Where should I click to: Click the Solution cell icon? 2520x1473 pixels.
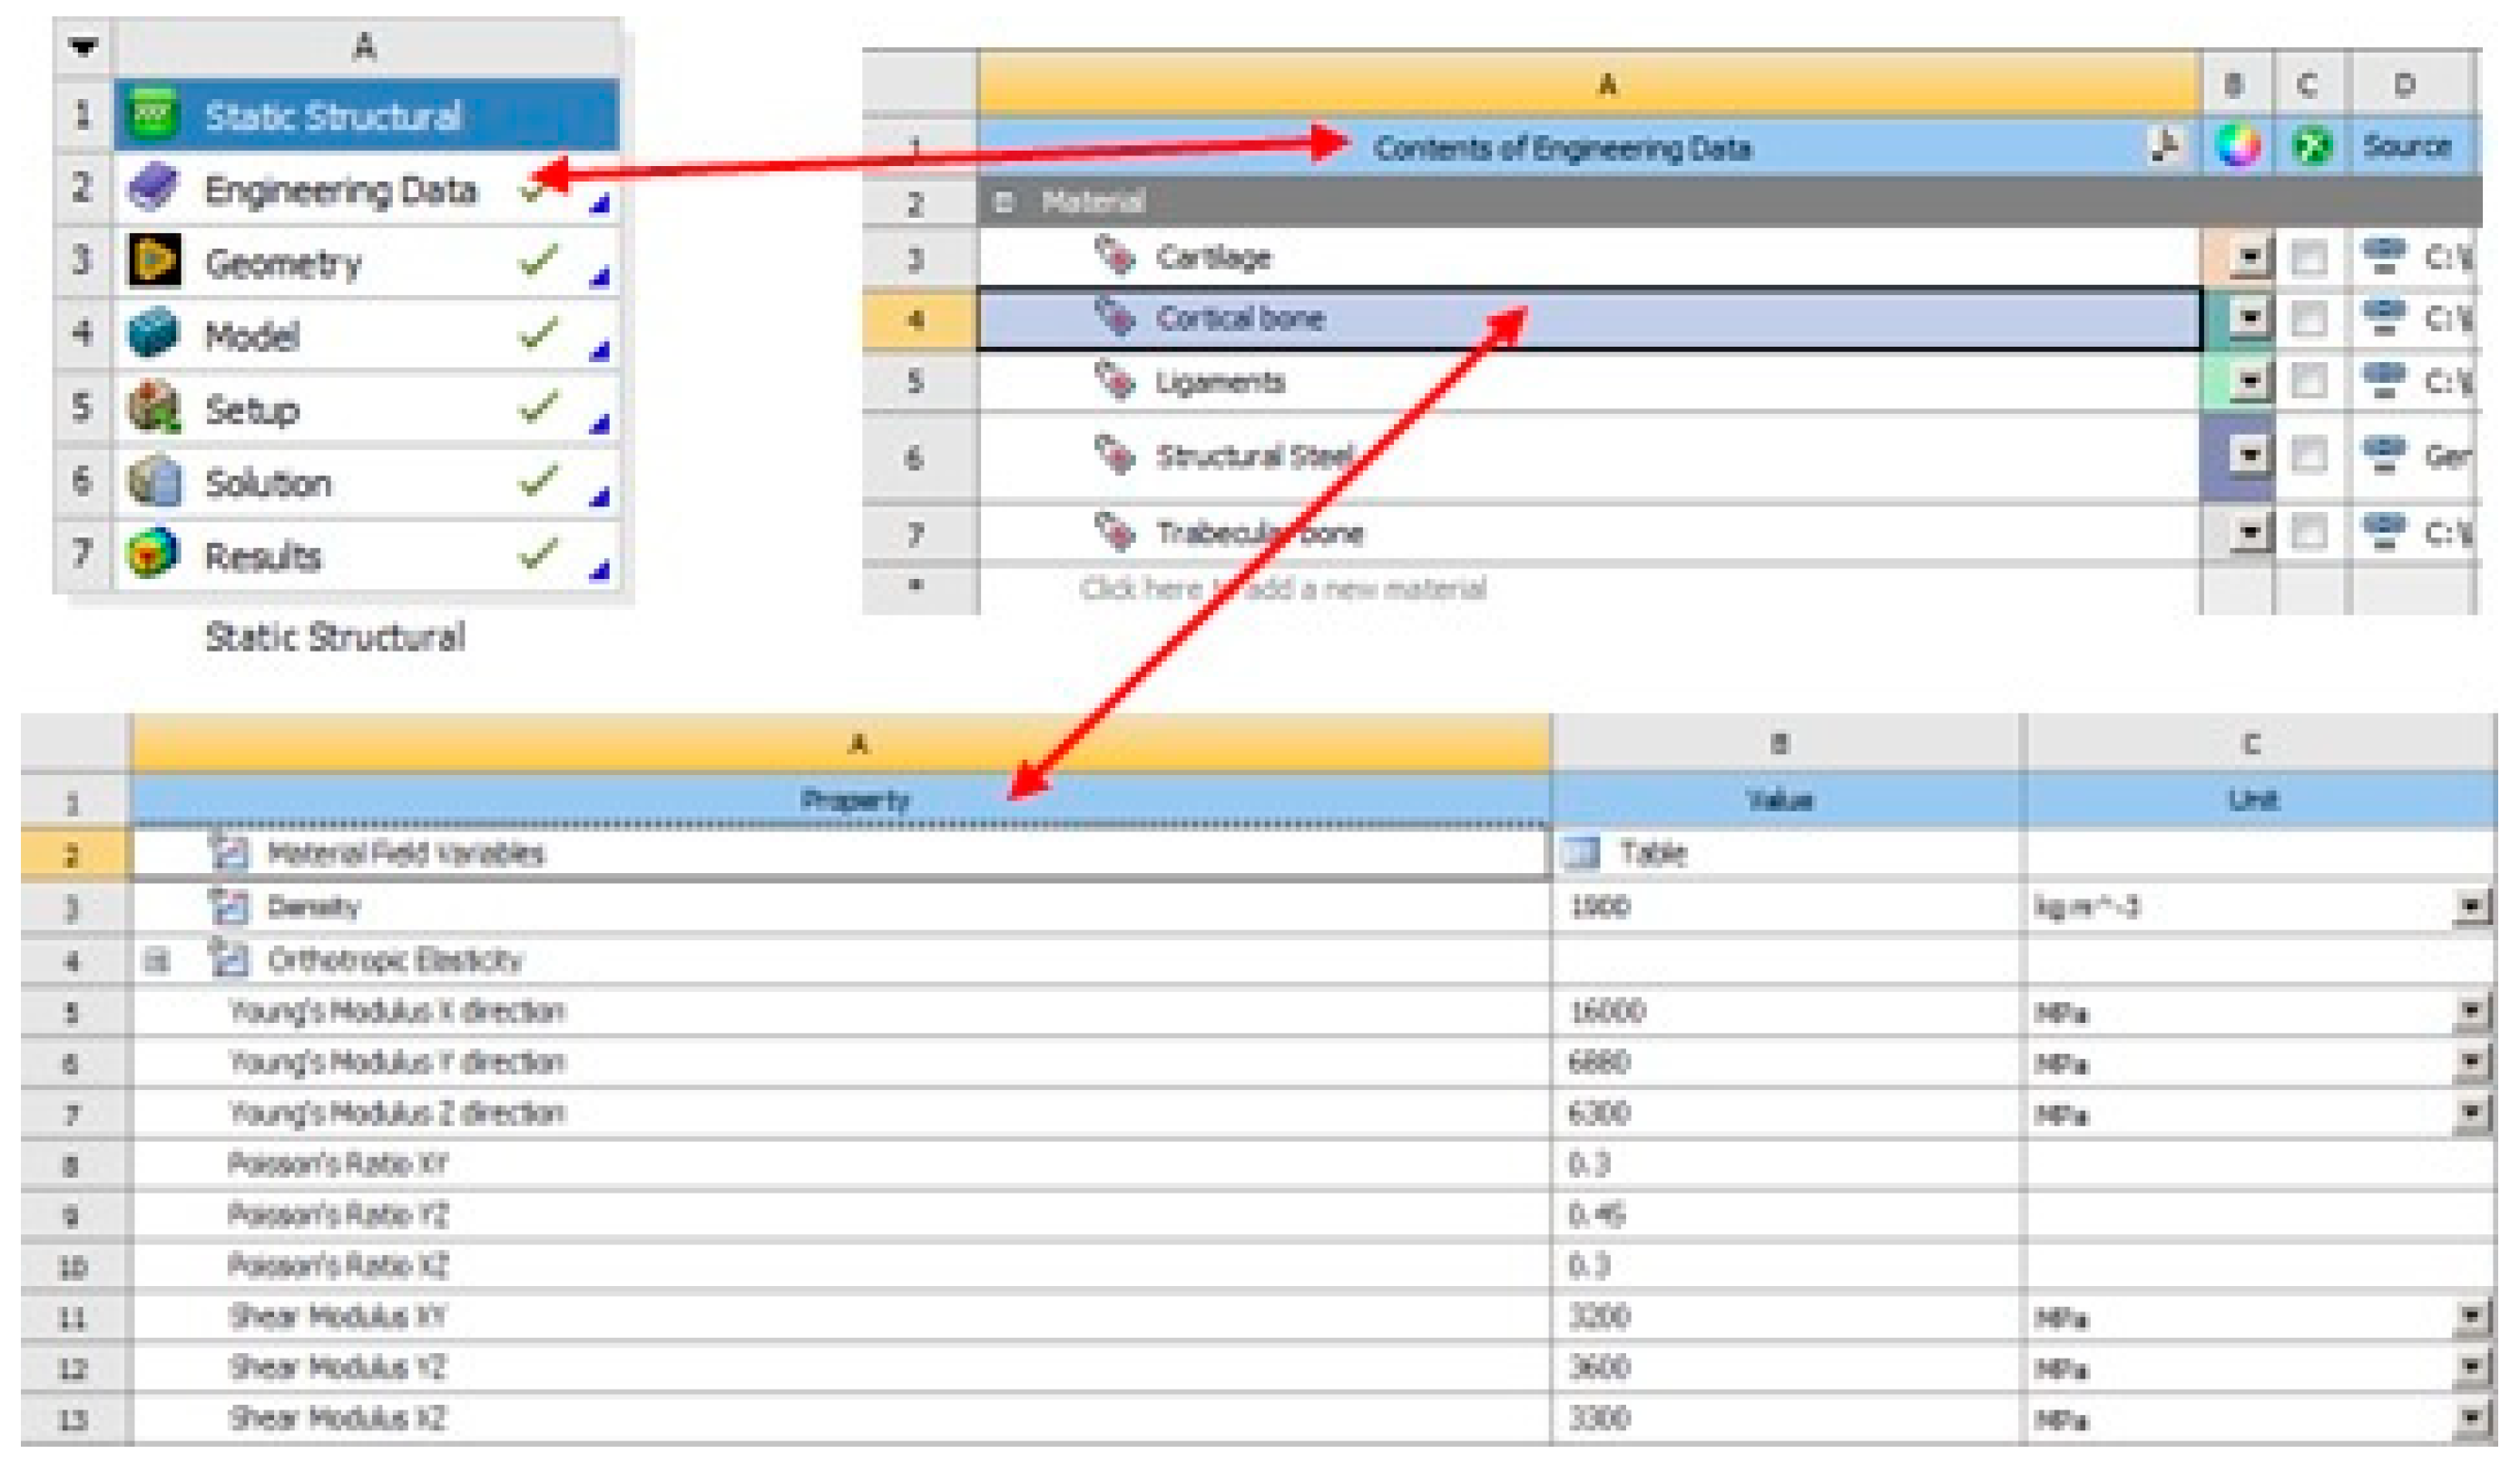coord(153,482)
